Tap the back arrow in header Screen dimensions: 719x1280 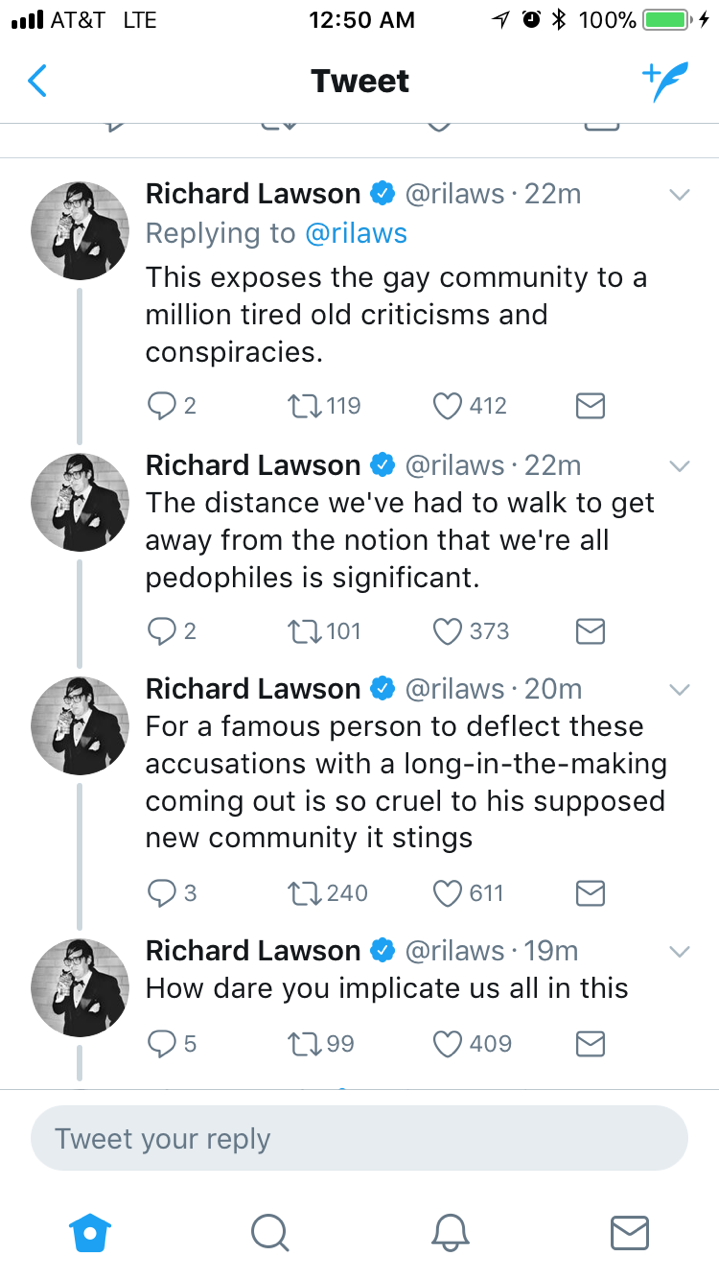click(x=37, y=81)
